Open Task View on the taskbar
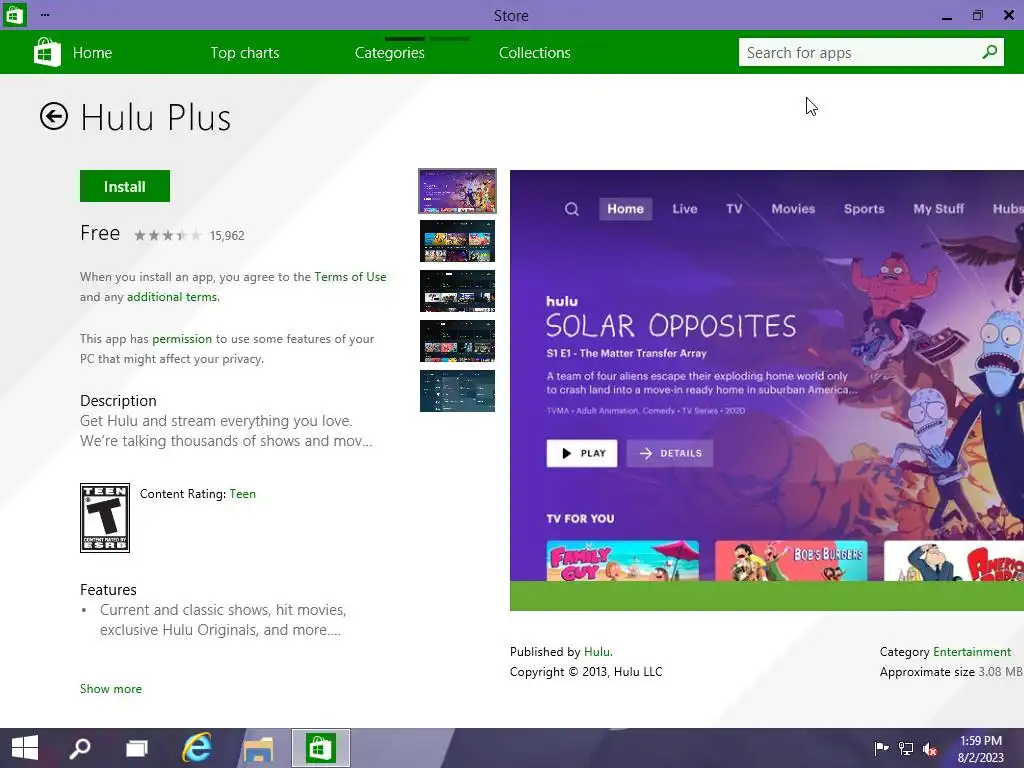 click(136, 748)
